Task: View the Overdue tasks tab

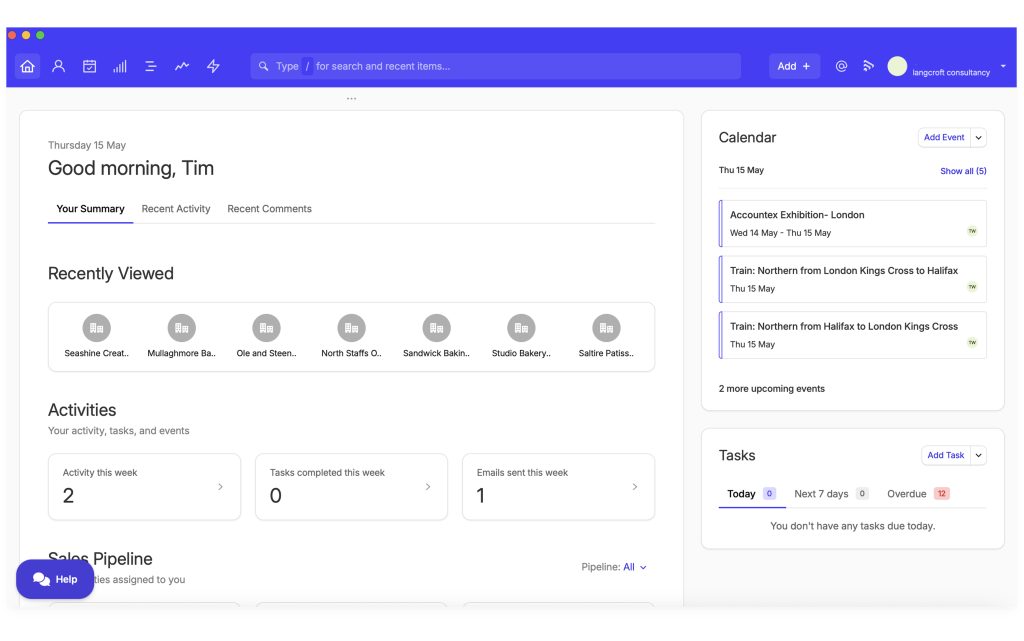Action: click(x=918, y=494)
